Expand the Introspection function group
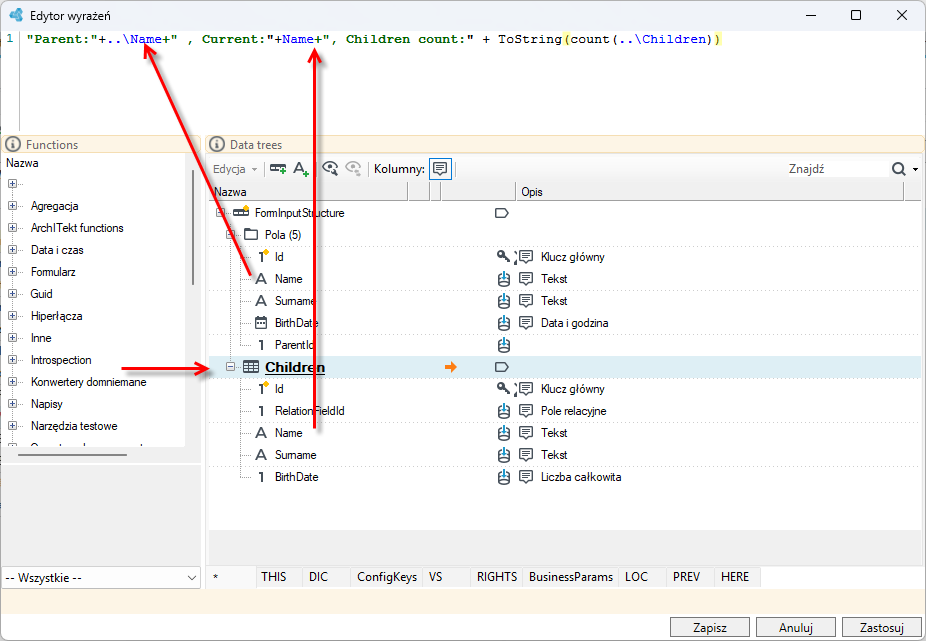 click(12, 360)
